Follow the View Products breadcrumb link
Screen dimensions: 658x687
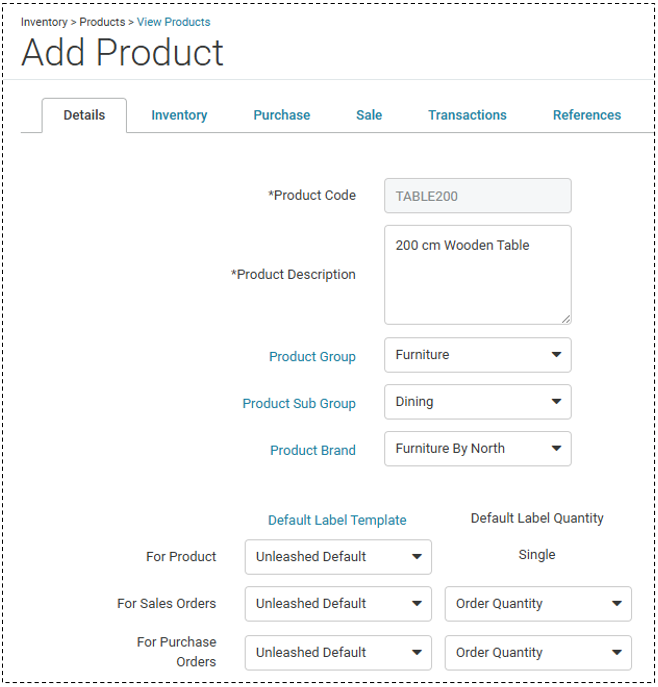click(173, 22)
